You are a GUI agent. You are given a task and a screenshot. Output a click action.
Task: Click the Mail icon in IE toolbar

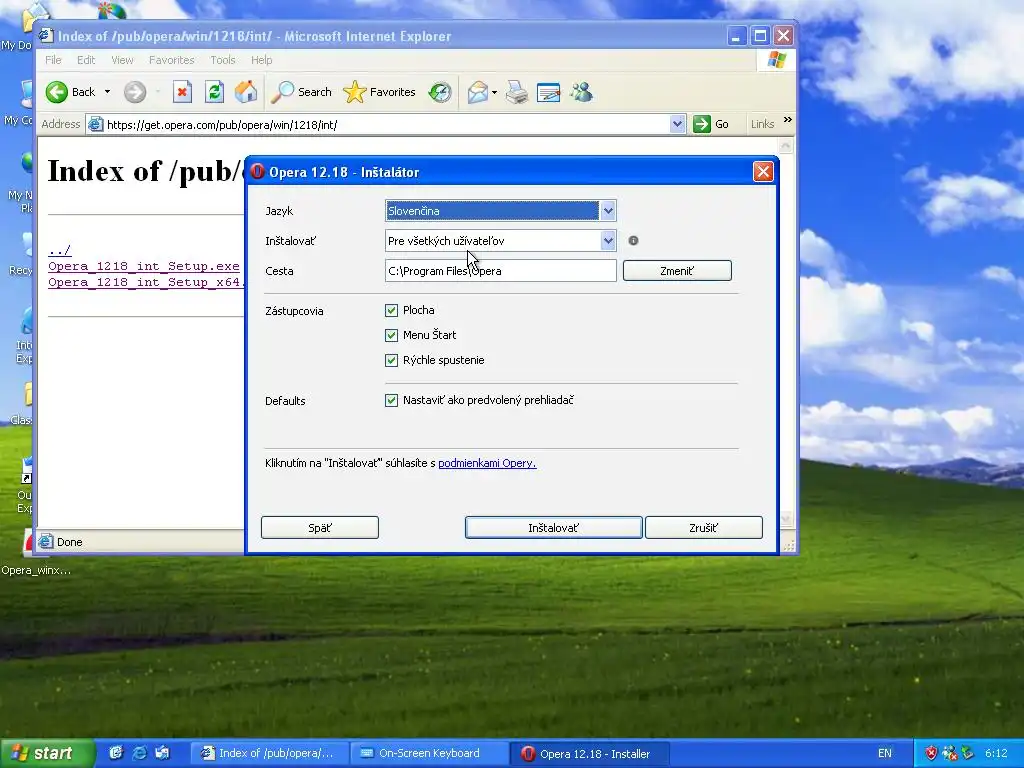coord(477,92)
